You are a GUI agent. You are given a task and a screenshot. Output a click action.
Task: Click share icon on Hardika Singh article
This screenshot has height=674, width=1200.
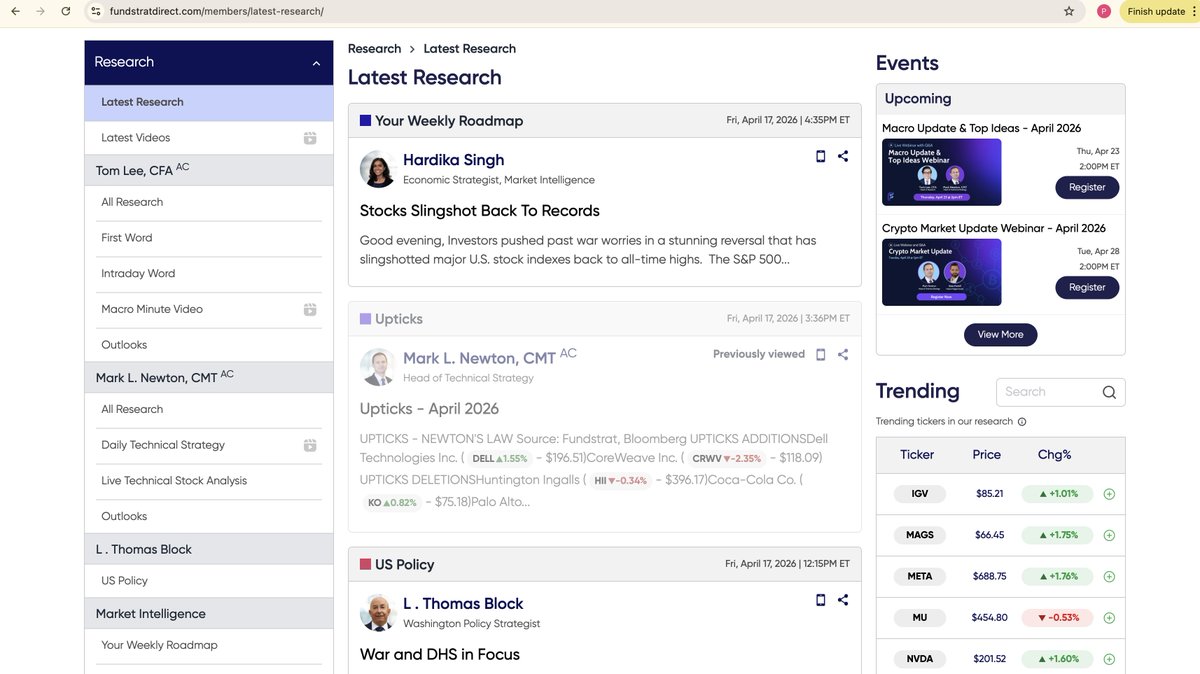pos(843,156)
